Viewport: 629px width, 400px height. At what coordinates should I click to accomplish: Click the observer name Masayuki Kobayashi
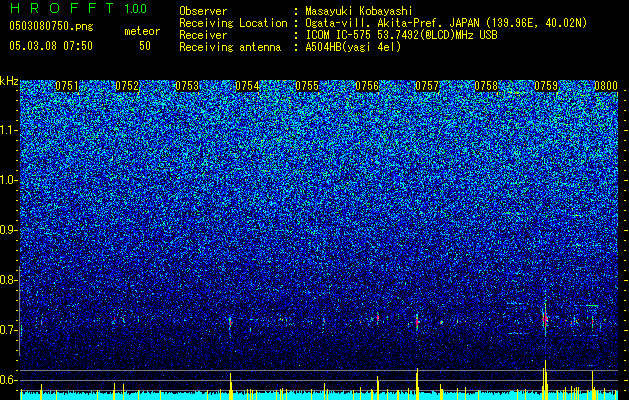358,11
